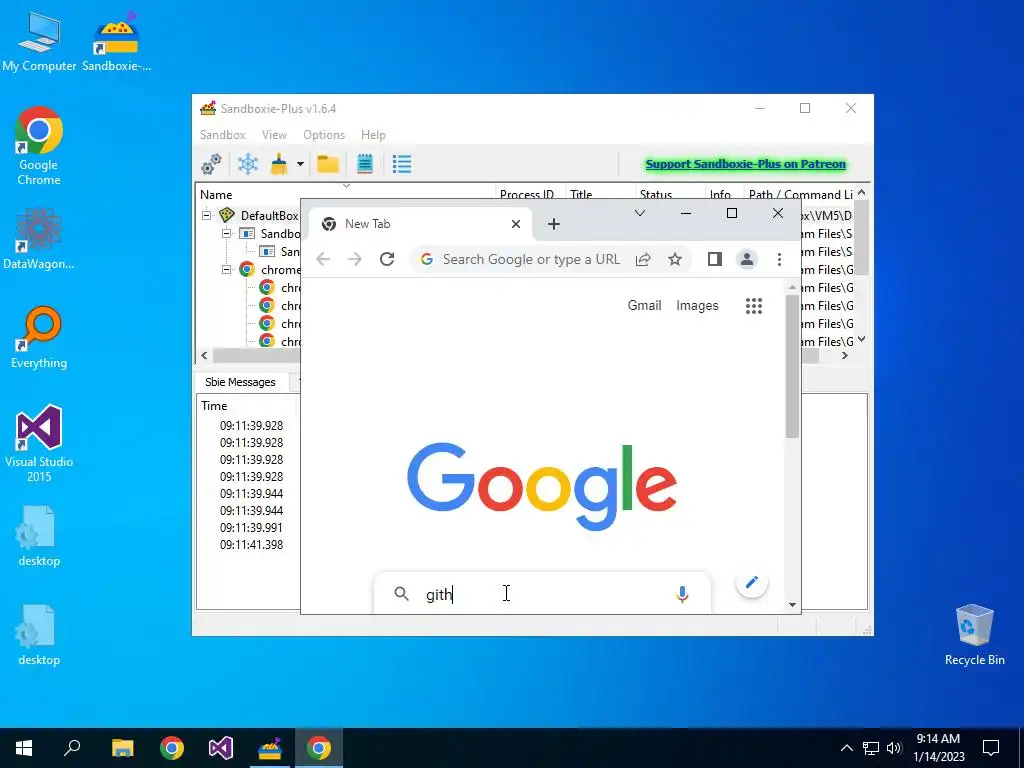
Task: Open Chrome three-dot menu
Action: click(x=779, y=259)
